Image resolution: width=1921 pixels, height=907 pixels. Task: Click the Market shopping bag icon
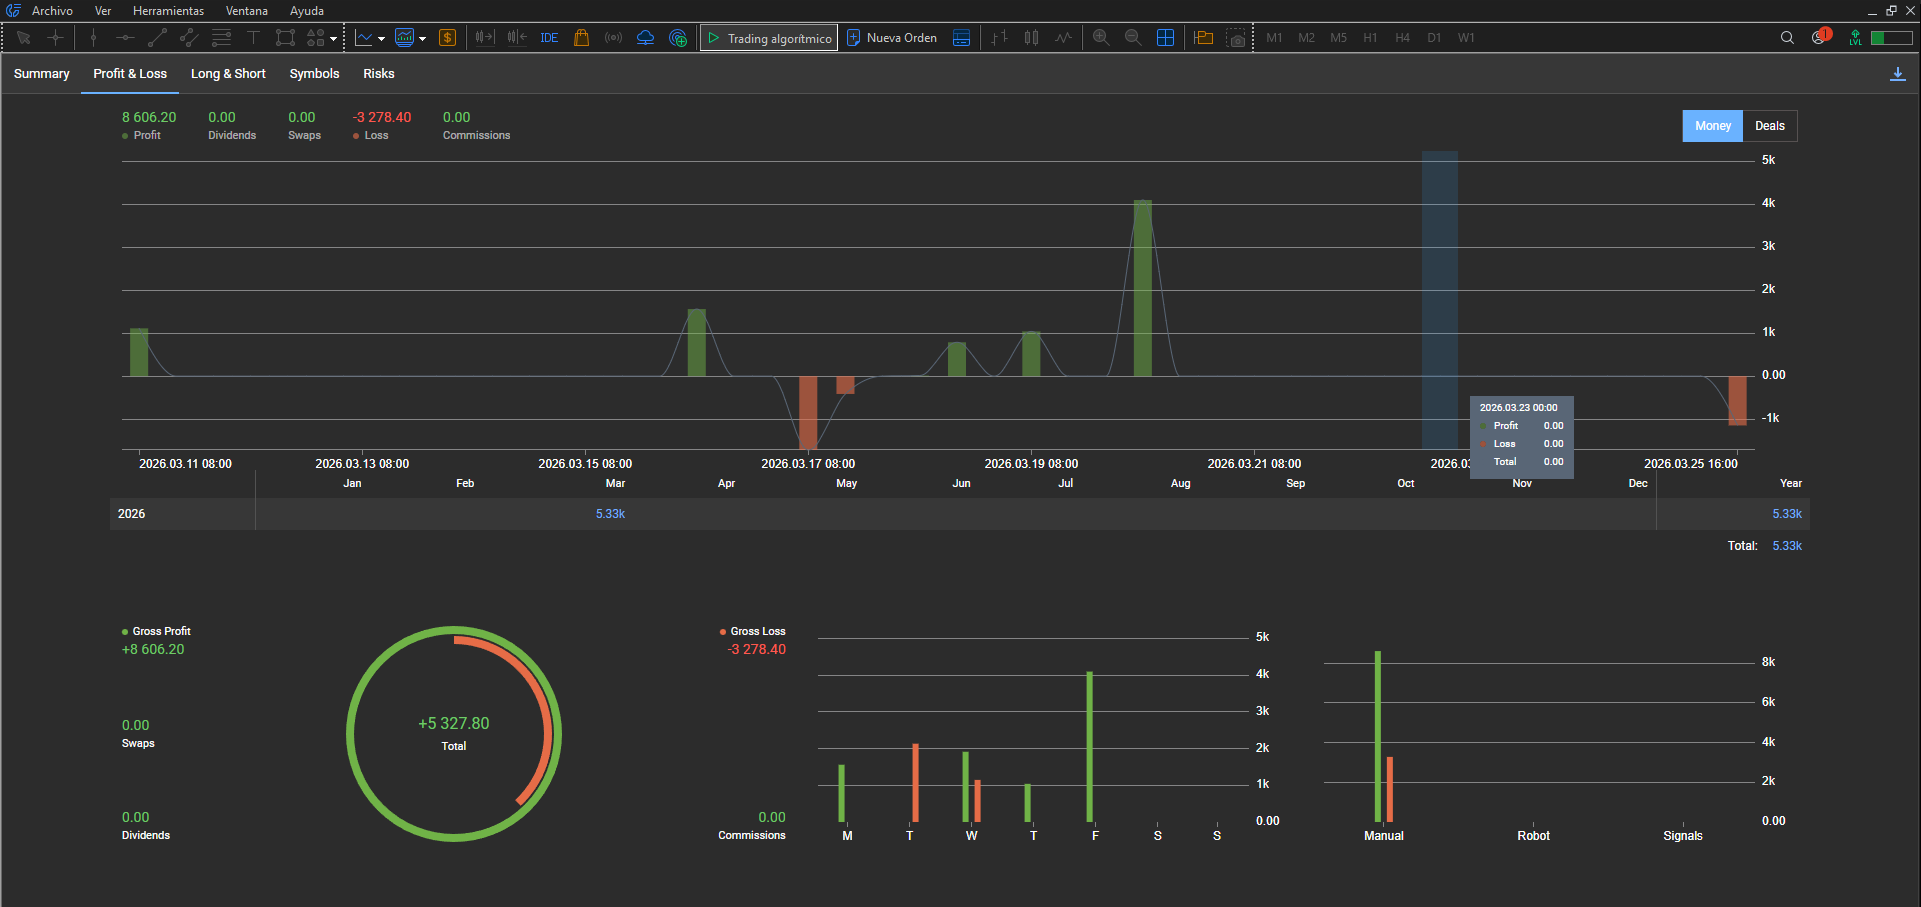pyautogui.click(x=581, y=38)
